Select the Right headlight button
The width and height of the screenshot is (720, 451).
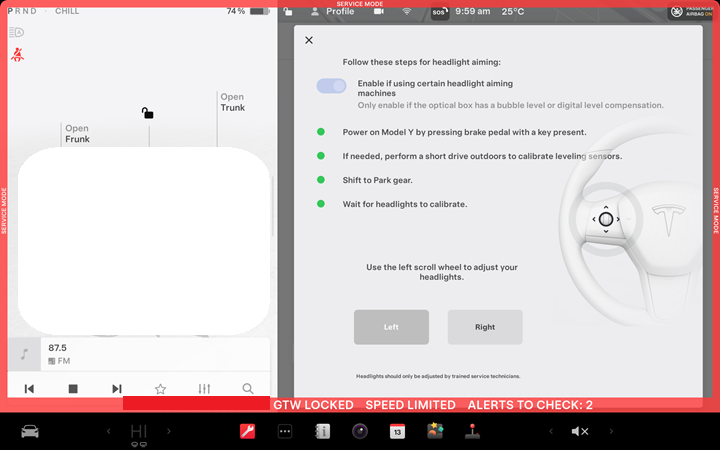pyautogui.click(x=485, y=327)
